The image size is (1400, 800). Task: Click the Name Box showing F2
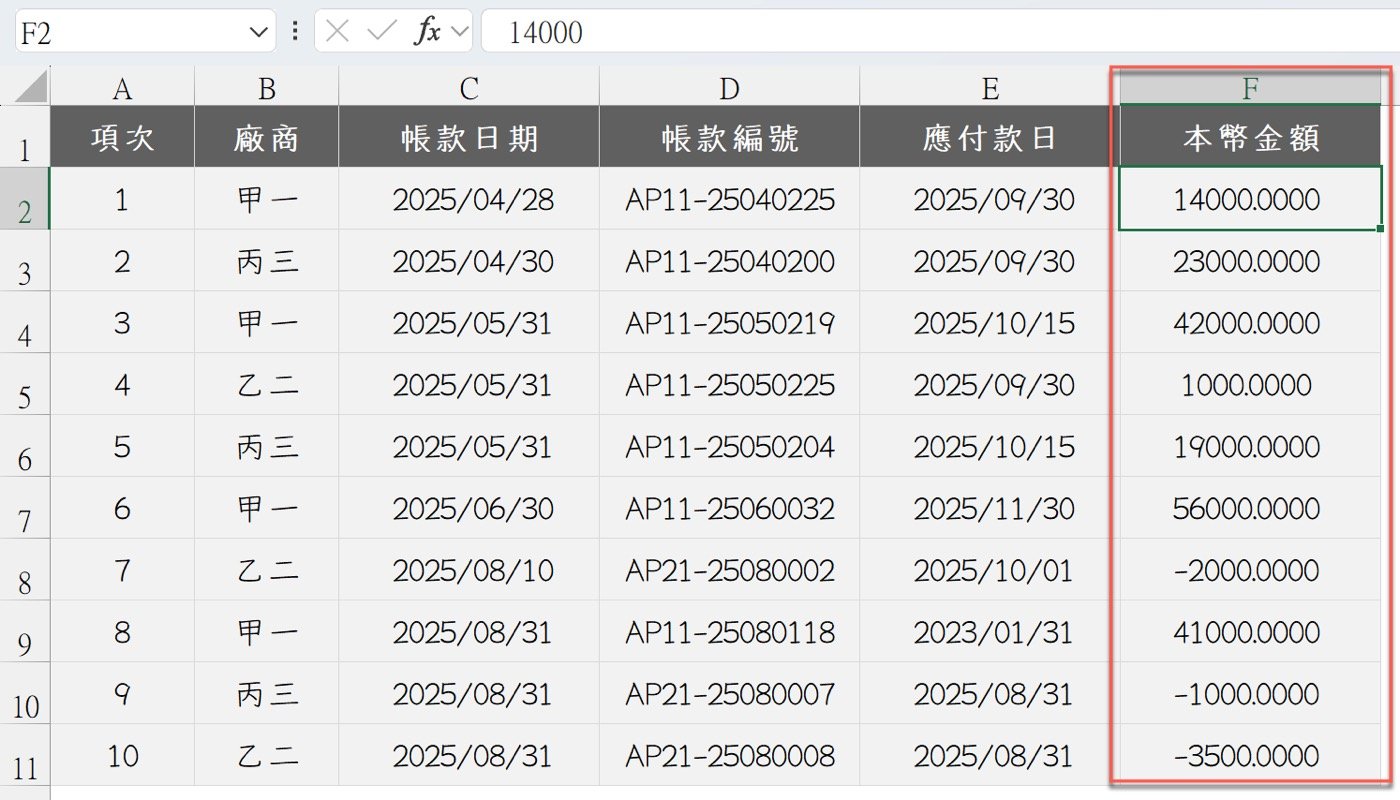(143, 31)
